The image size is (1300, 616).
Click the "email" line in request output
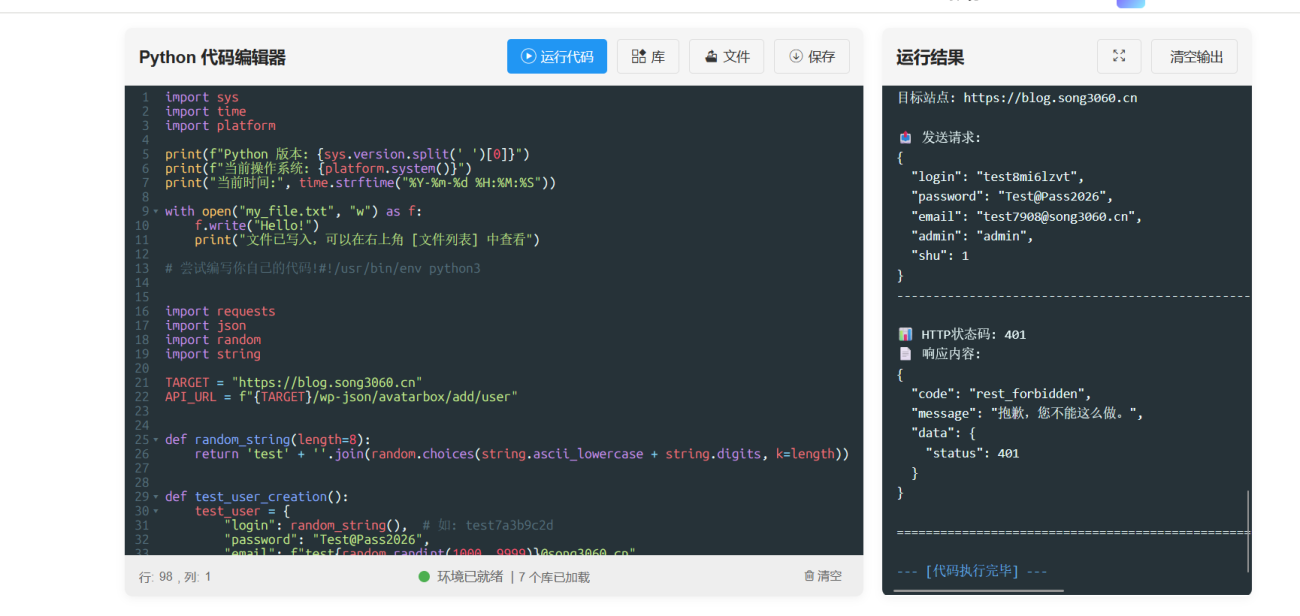(1026, 216)
